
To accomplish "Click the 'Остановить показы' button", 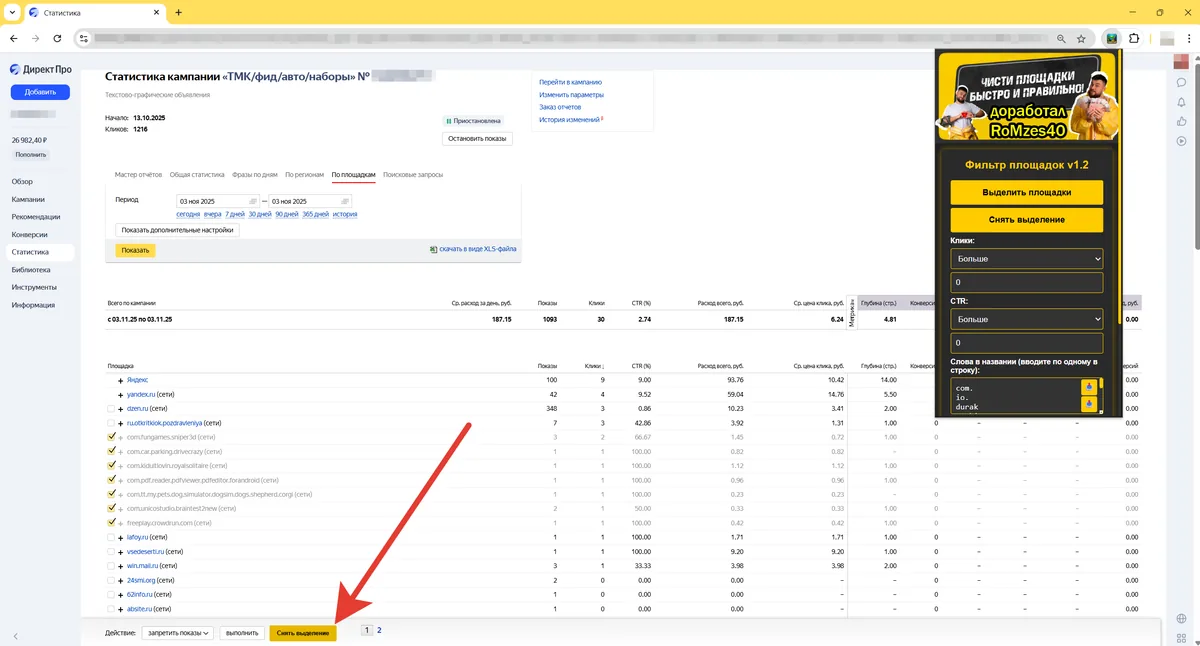I will (x=478, y=139).
